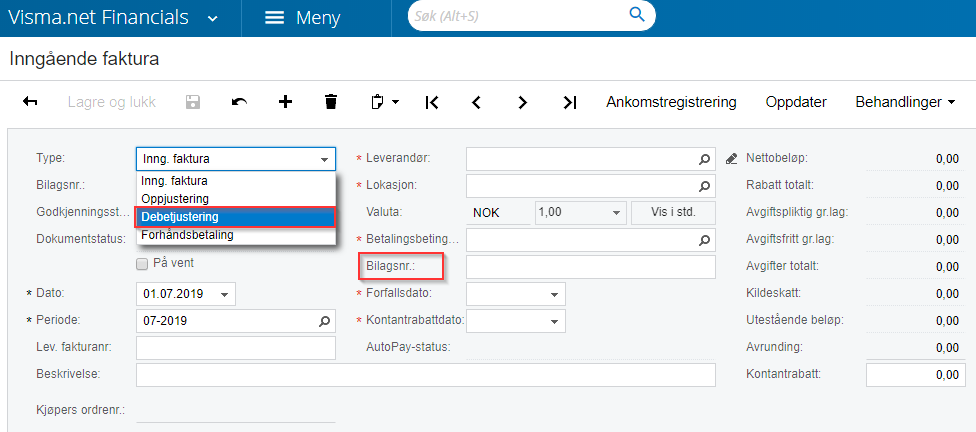Click the Beskrivelse text field
The image size is (976, 432).
(425, 375)
